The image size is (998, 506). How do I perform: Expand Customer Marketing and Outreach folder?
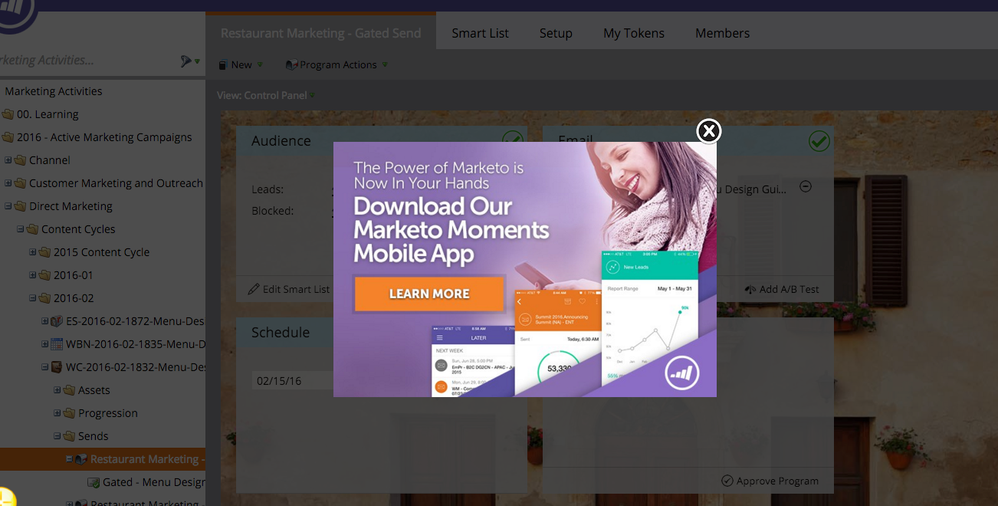[x=8, y=183]
